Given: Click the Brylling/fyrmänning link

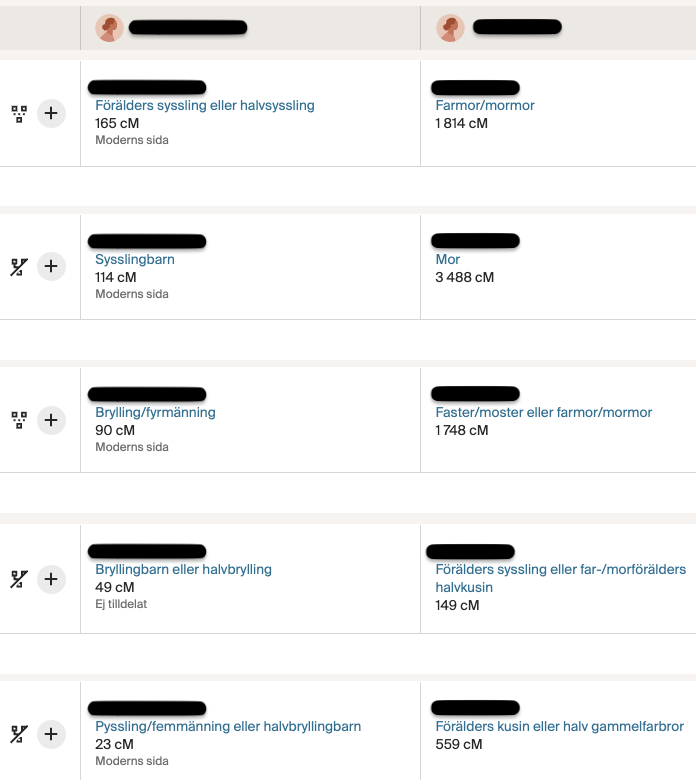Looking at the screenshot, I should tap(155, 412).
